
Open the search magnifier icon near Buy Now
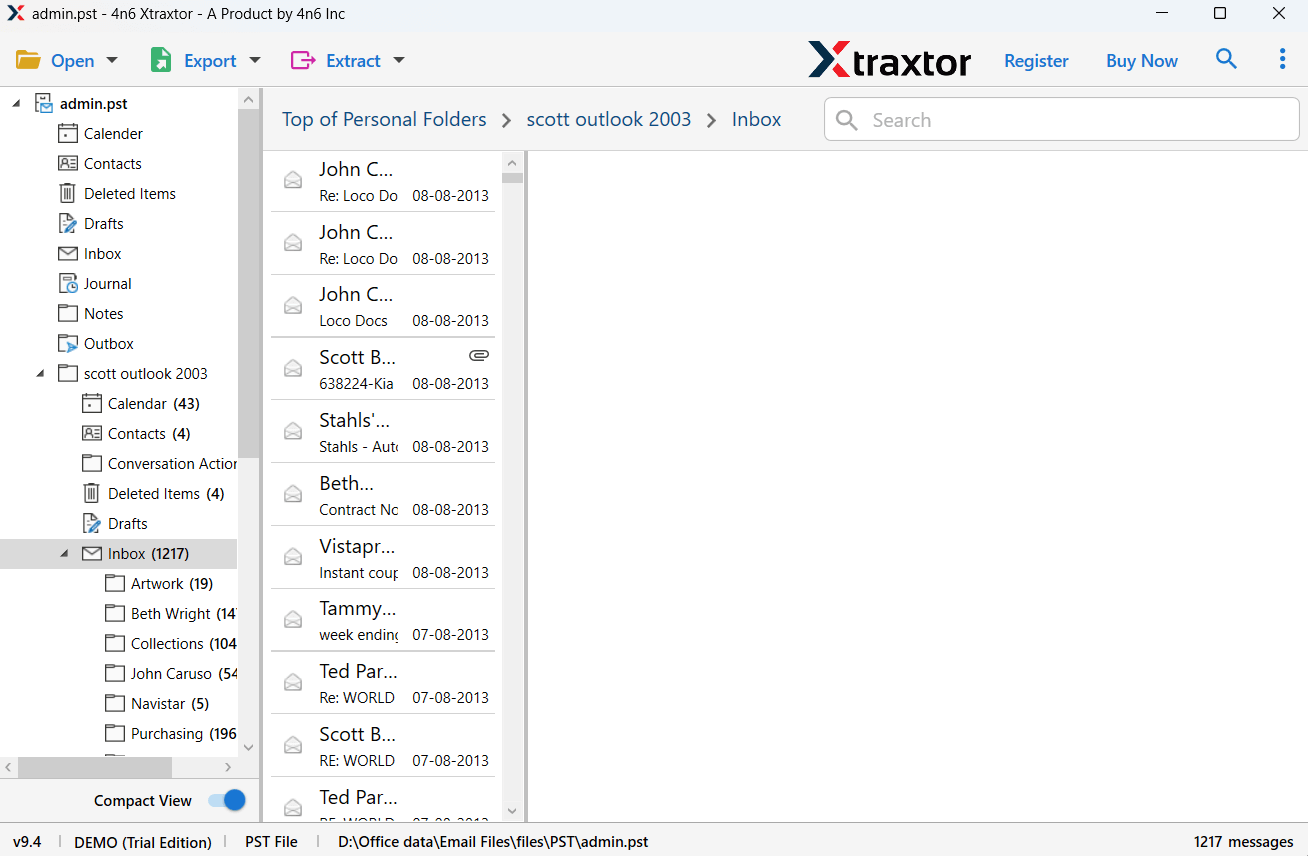(x=1226, y=59)
